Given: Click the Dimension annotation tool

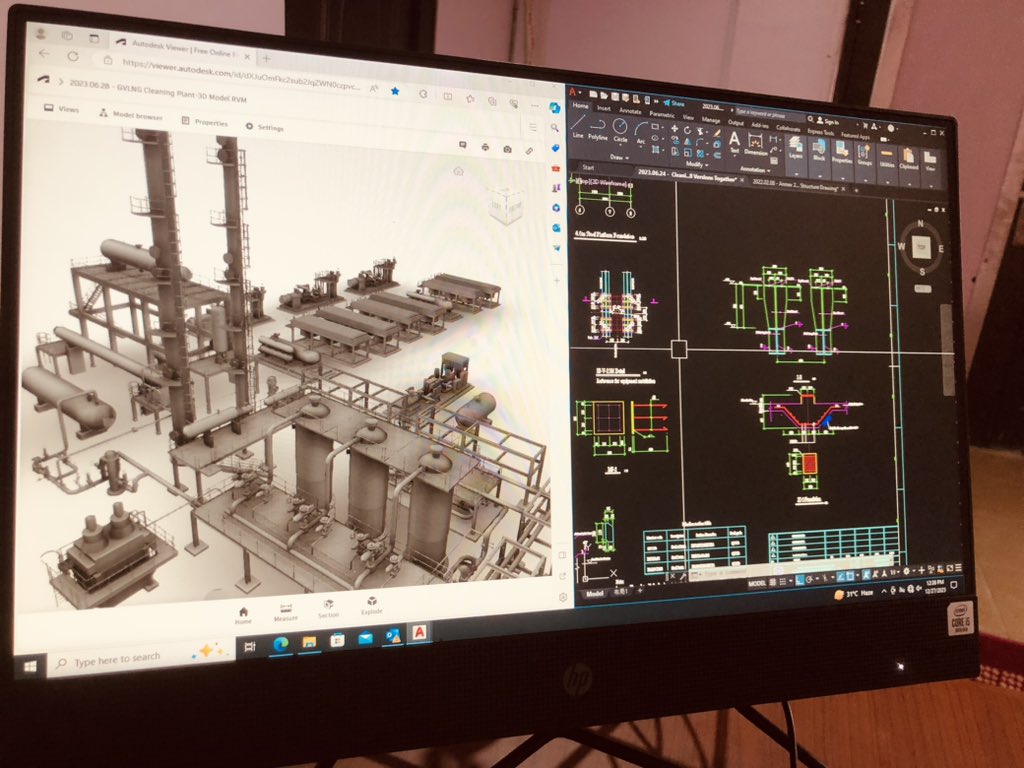Looking at the screenshot, I should (x=756, y=145).
